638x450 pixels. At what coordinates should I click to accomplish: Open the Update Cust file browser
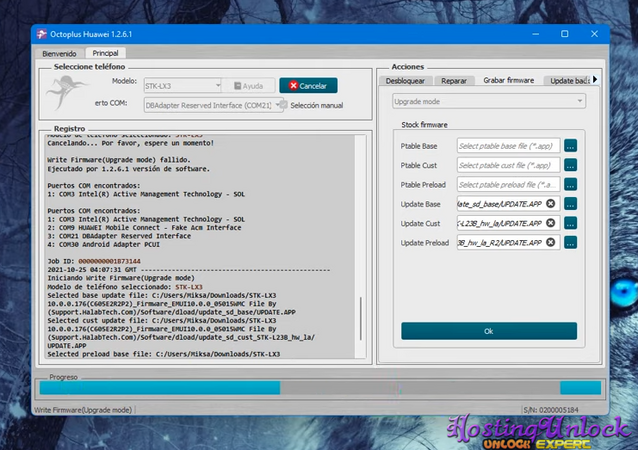click(570, 223)
